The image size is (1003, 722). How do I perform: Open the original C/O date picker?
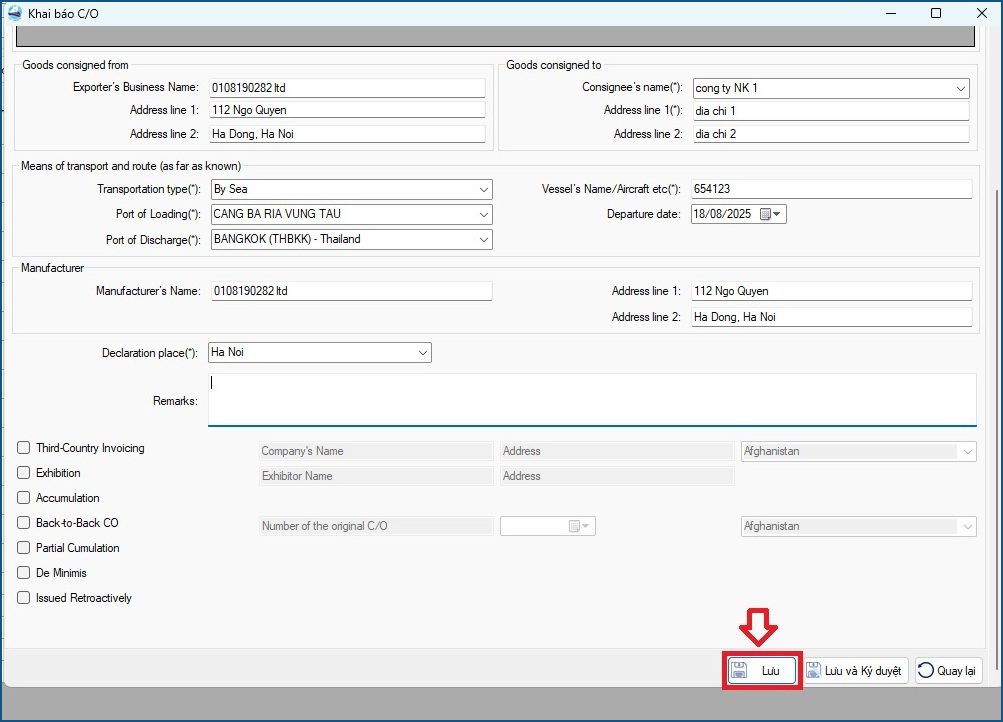(x=579, y=526)
